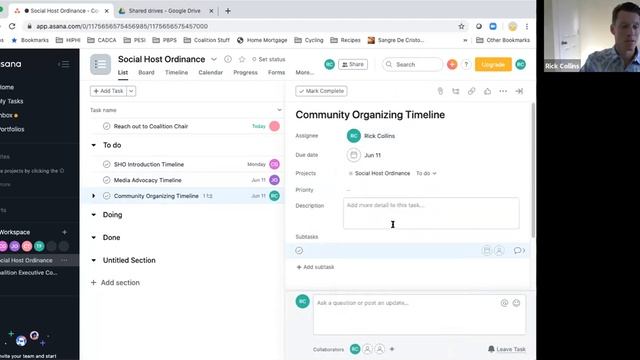Like the task with thumbs-up icon
This screenshot has height=360, width=640.
(x=487, y=91)
